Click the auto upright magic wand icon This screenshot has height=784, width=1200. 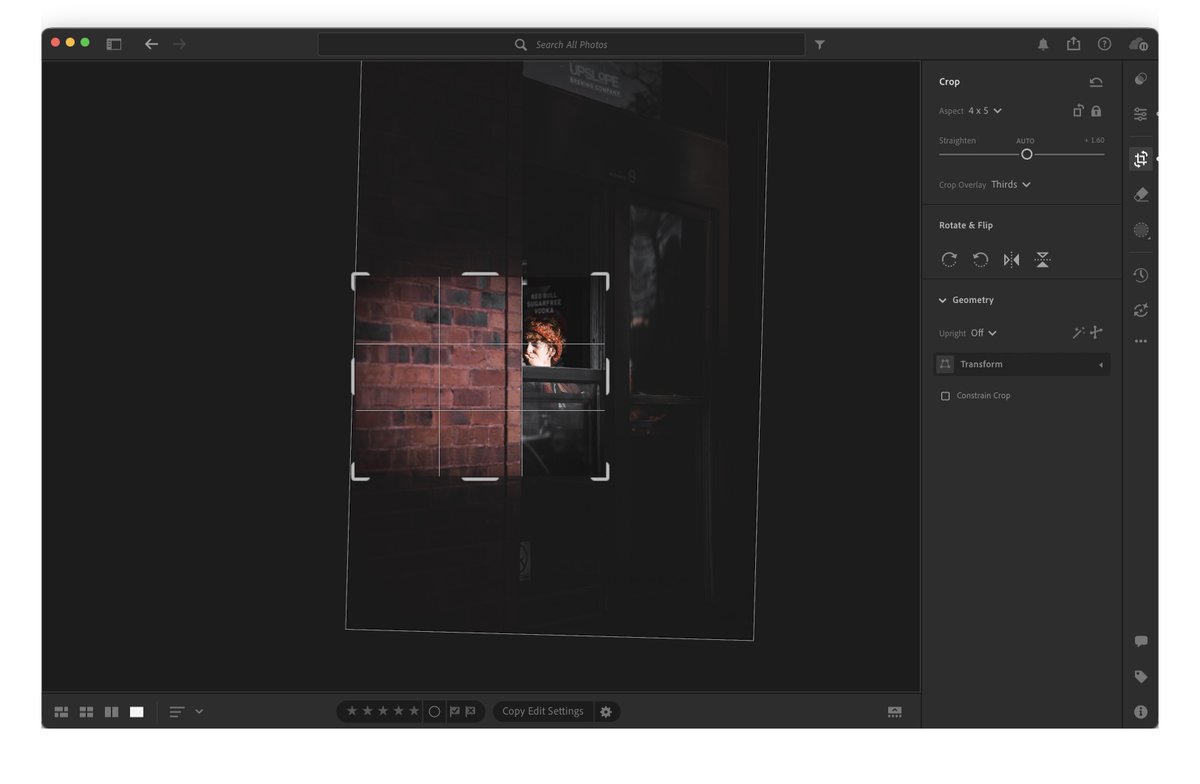(1078, 333)
